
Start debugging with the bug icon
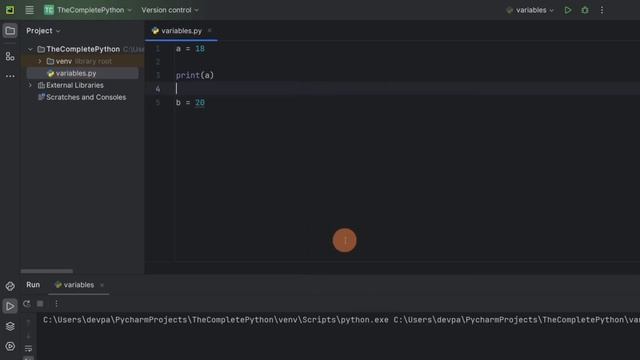point(585,10)
